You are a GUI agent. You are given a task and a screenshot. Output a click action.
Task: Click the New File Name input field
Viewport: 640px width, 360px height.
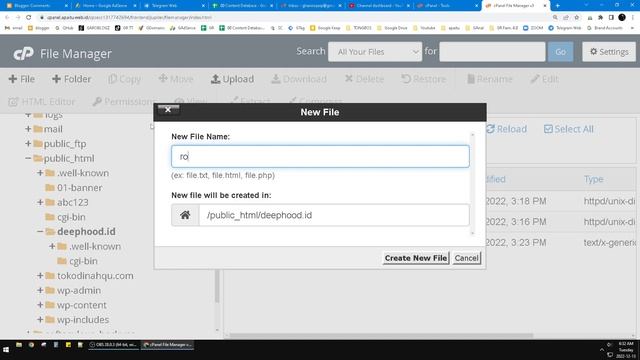[320, 156]
